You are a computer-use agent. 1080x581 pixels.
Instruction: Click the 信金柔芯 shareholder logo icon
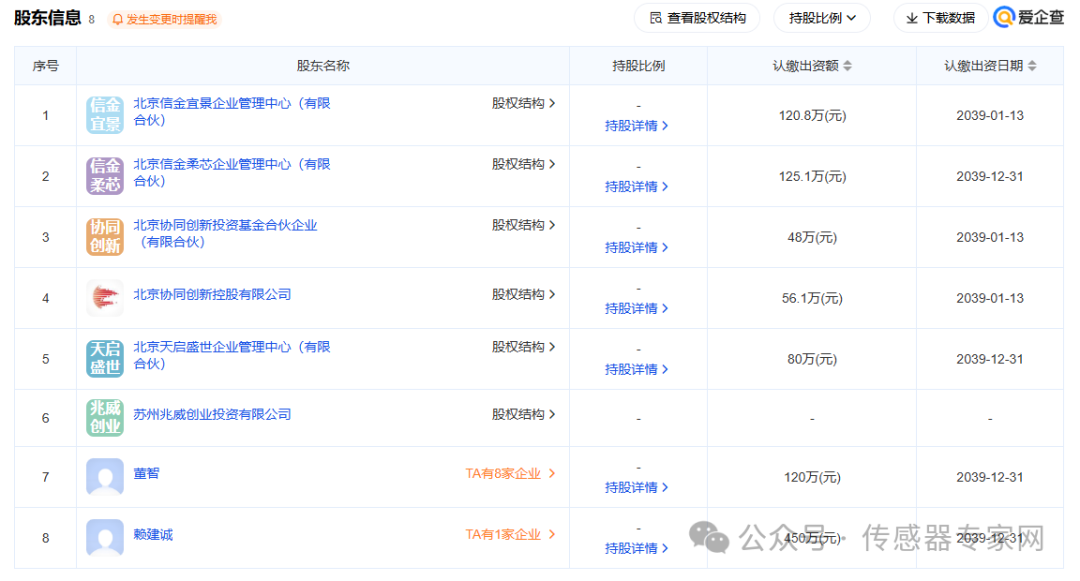click(105, 176)
